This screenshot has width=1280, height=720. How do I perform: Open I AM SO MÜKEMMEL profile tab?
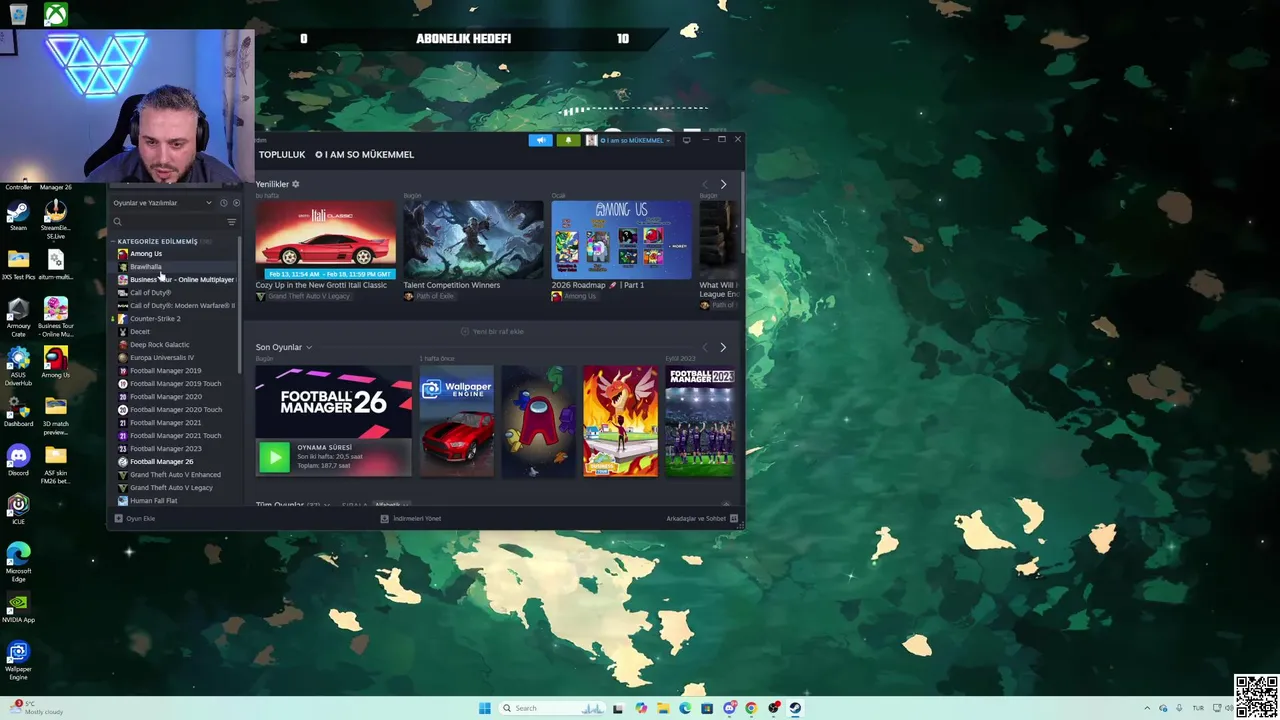click(364, 154)
